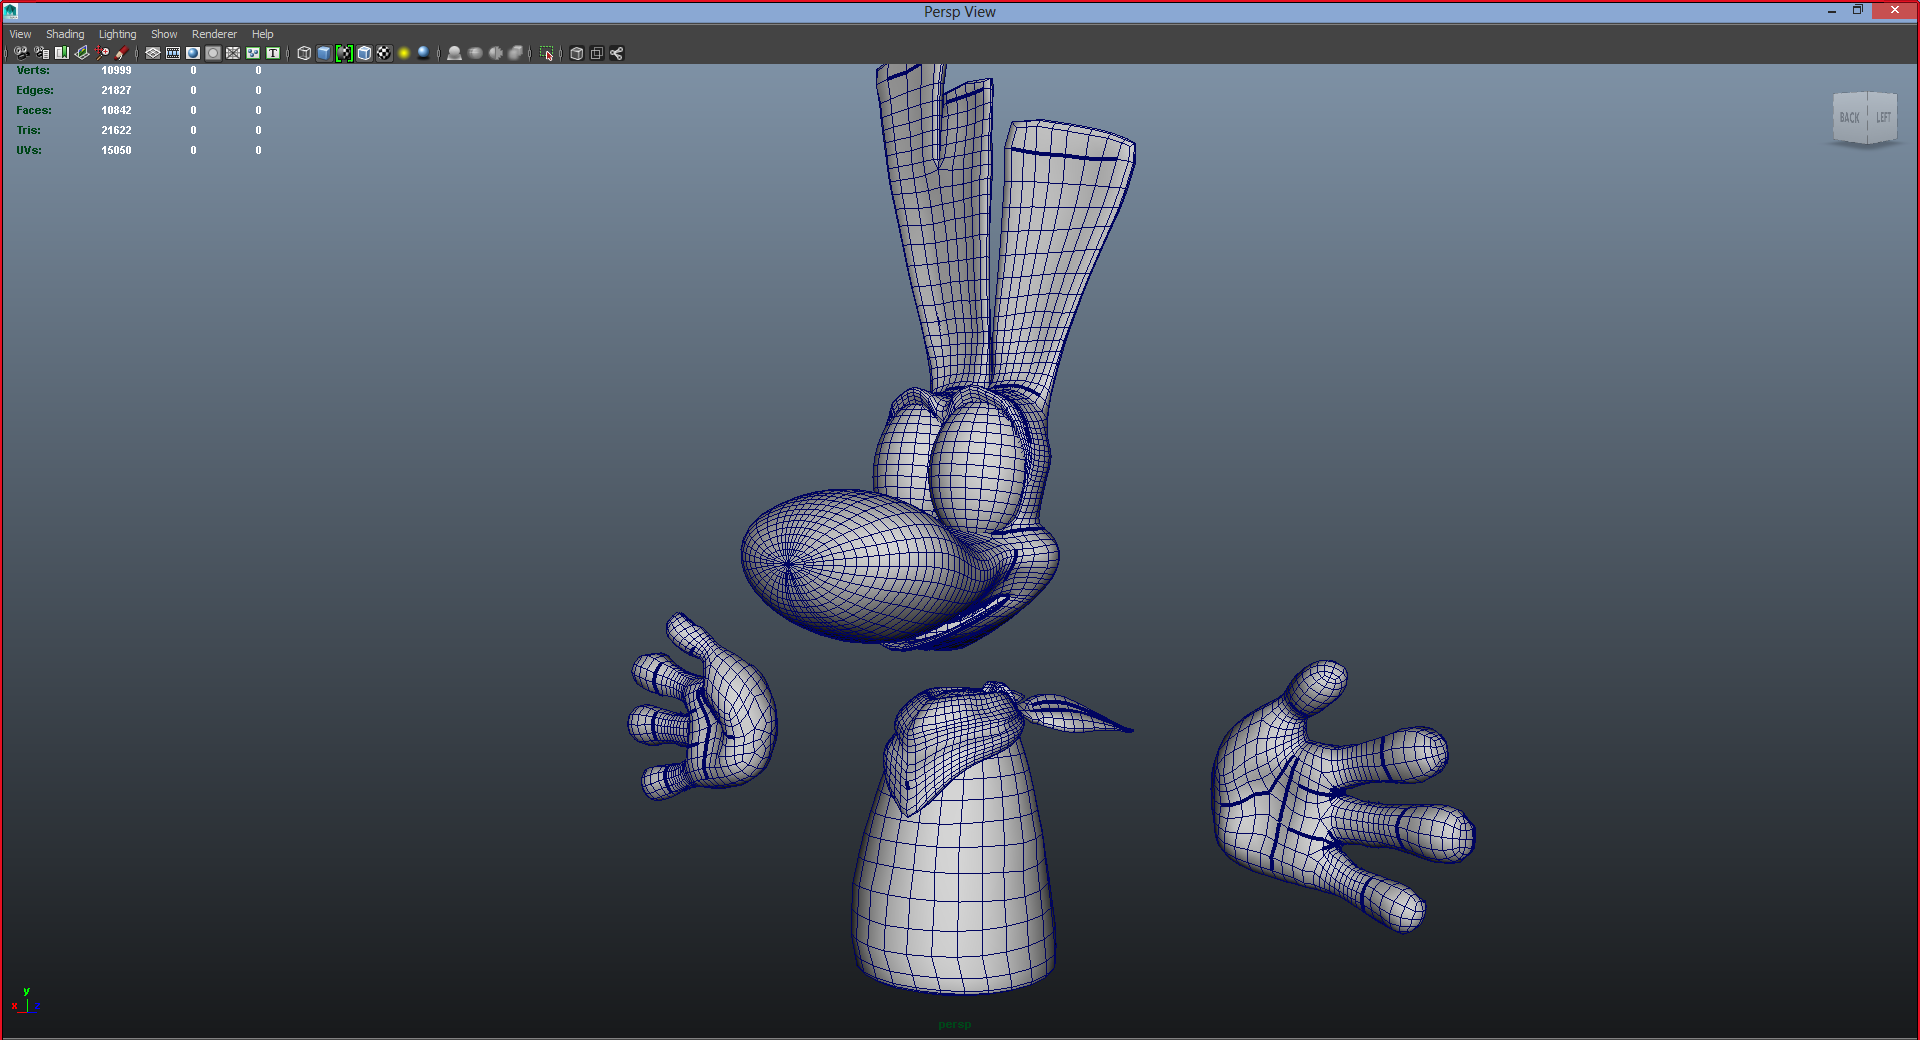Enable Textured display mode
The width and height of the screenshot is (1920, 1040).
[384, 53]
